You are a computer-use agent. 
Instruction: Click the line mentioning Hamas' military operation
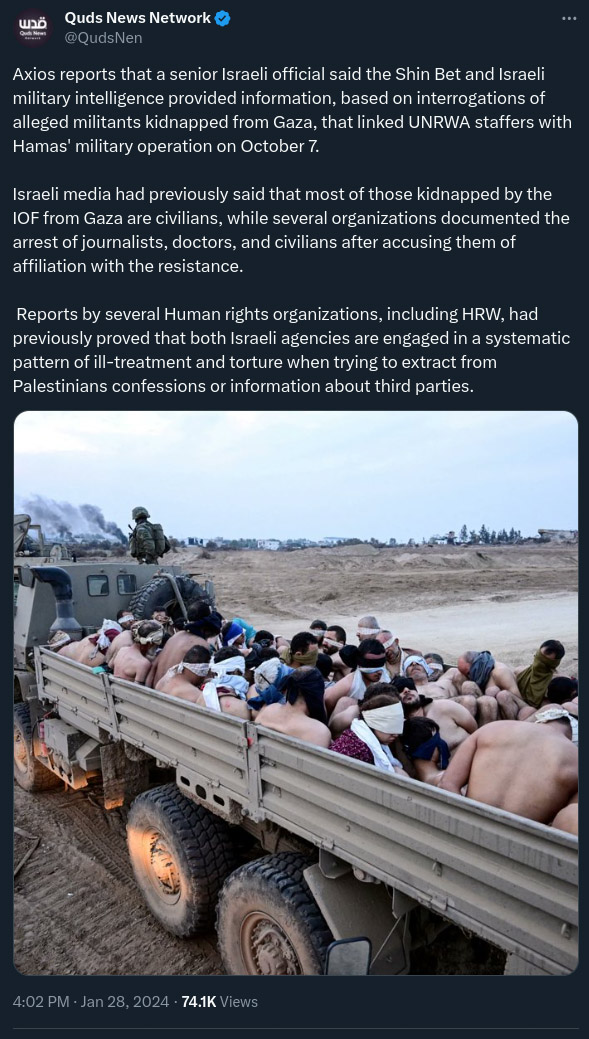click(x=166, y=146)
